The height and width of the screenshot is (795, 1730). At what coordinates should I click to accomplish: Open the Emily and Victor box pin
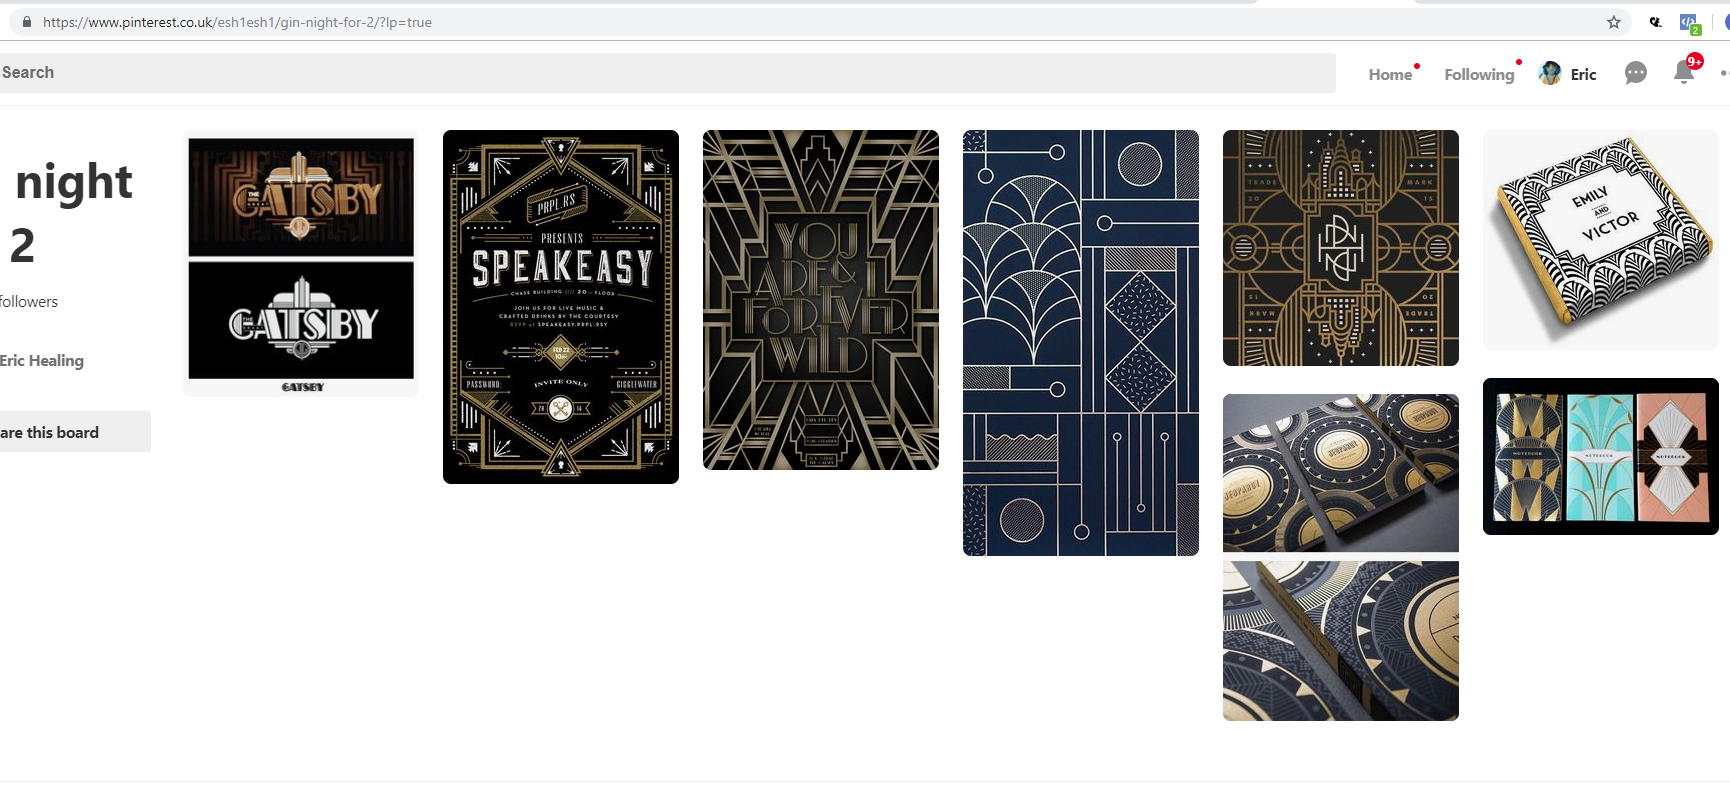click(1601, 240)
